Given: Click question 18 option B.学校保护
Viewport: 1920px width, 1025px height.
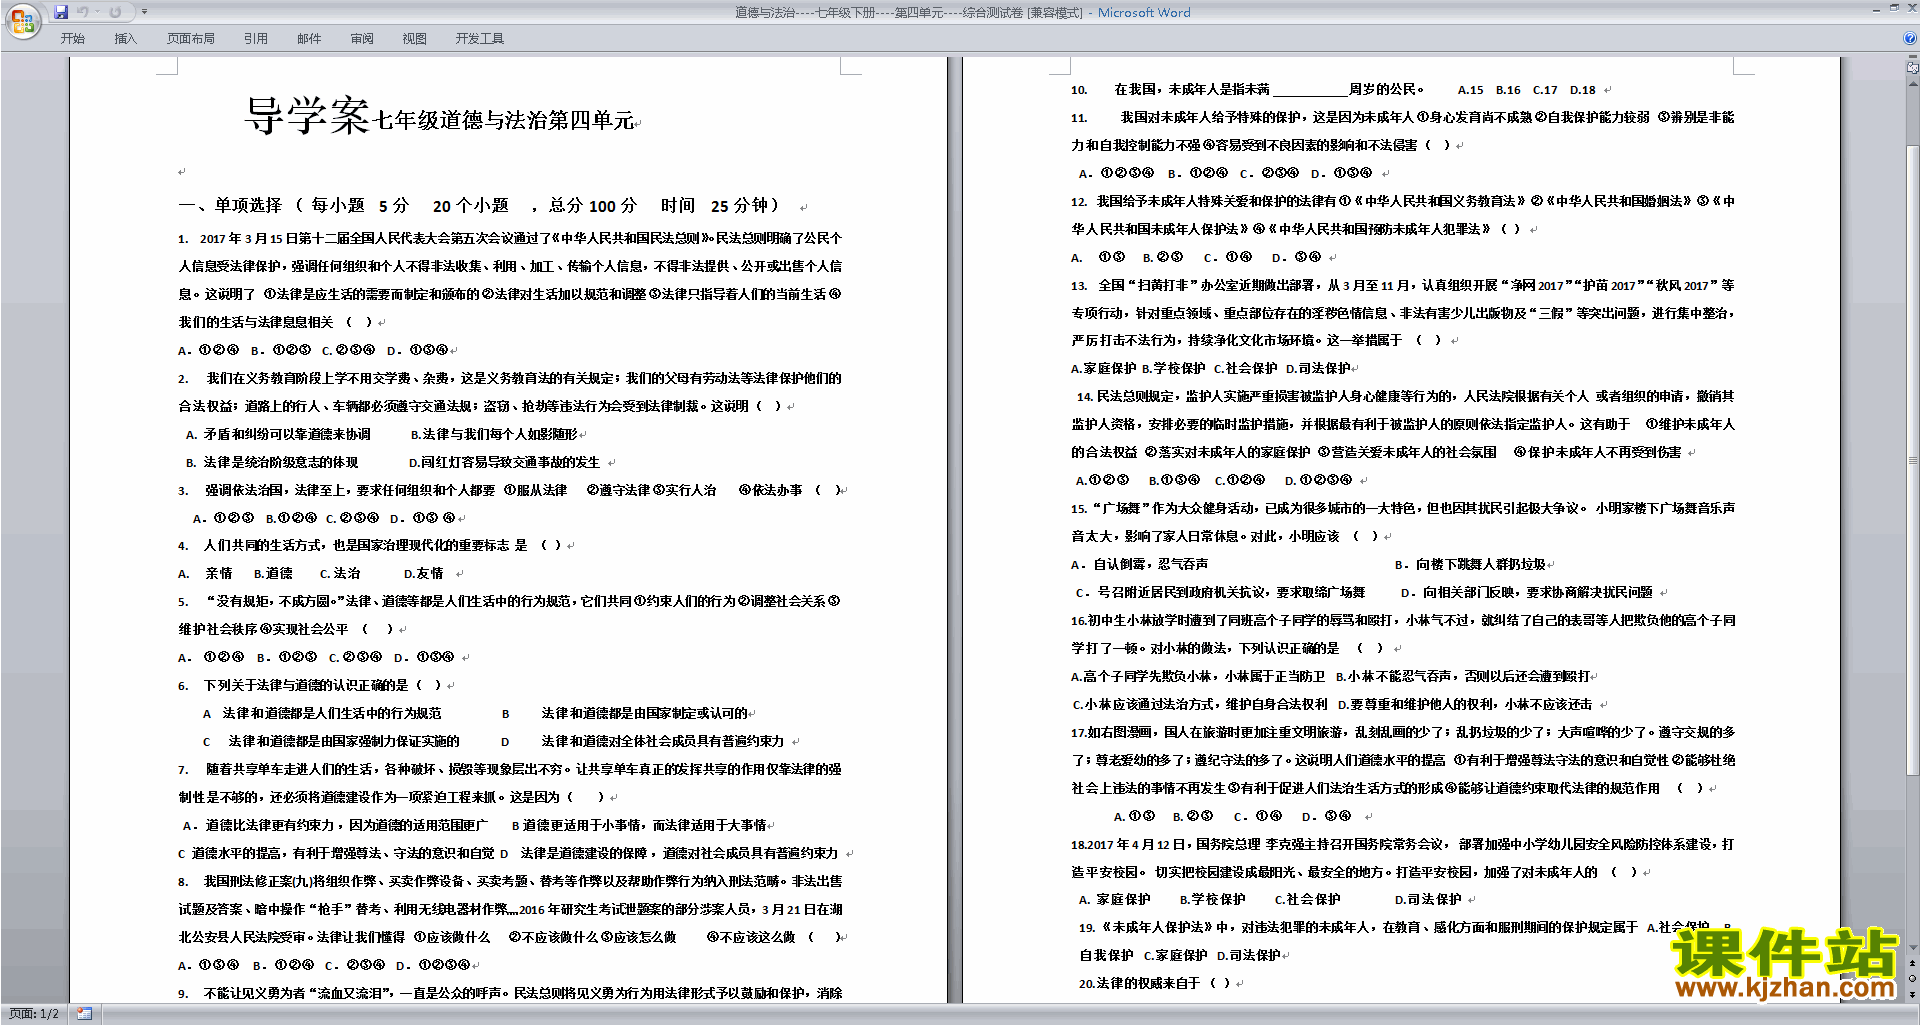Looking at the screenshot, I should pos(1212,899).
